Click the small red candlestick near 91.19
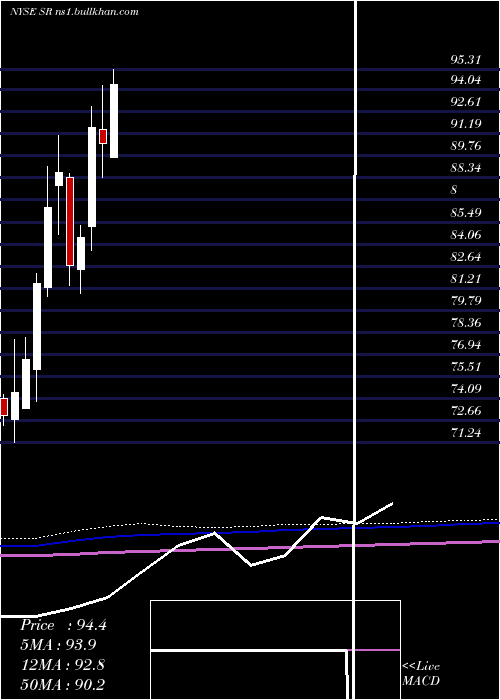500x700 pixels. click(x=103, y=137)
